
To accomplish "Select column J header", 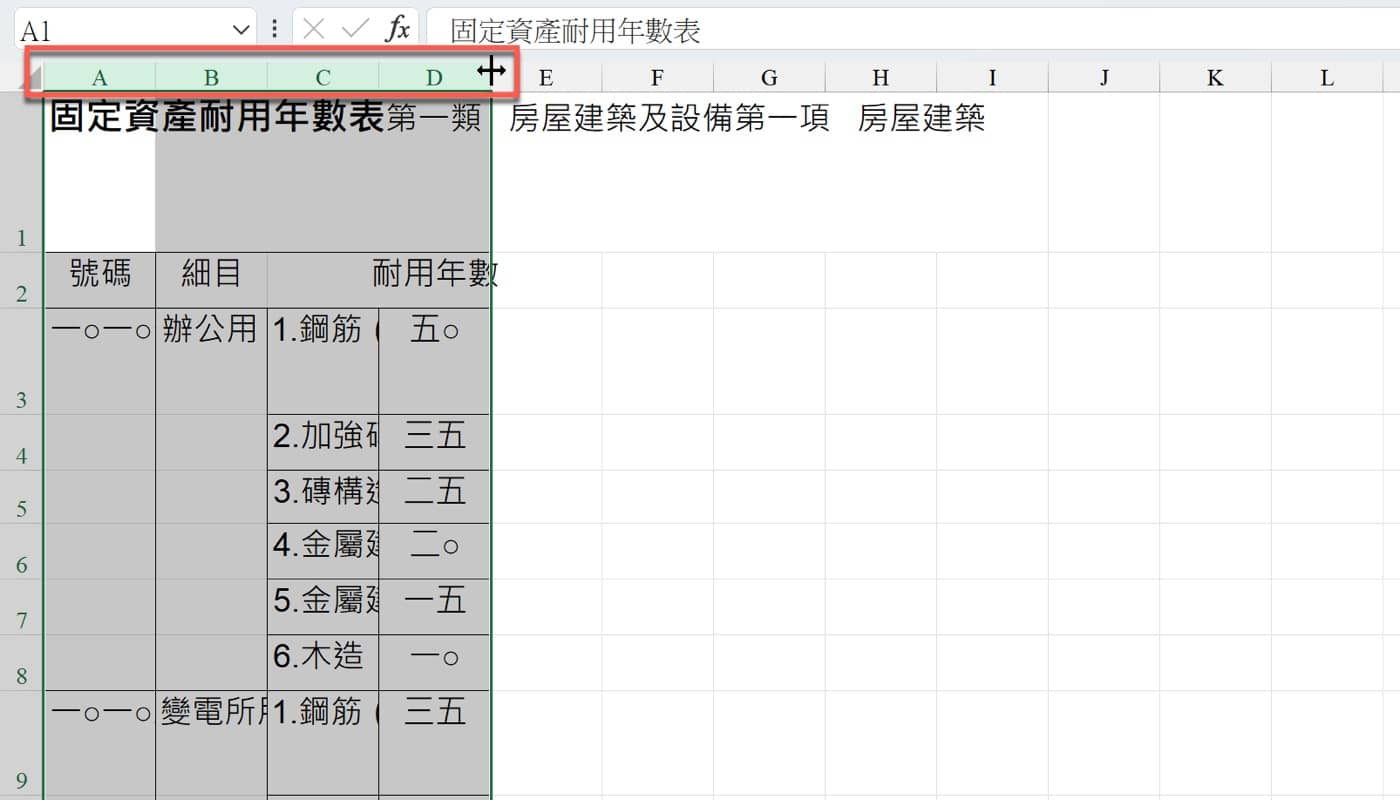I will pos(1104,78).
